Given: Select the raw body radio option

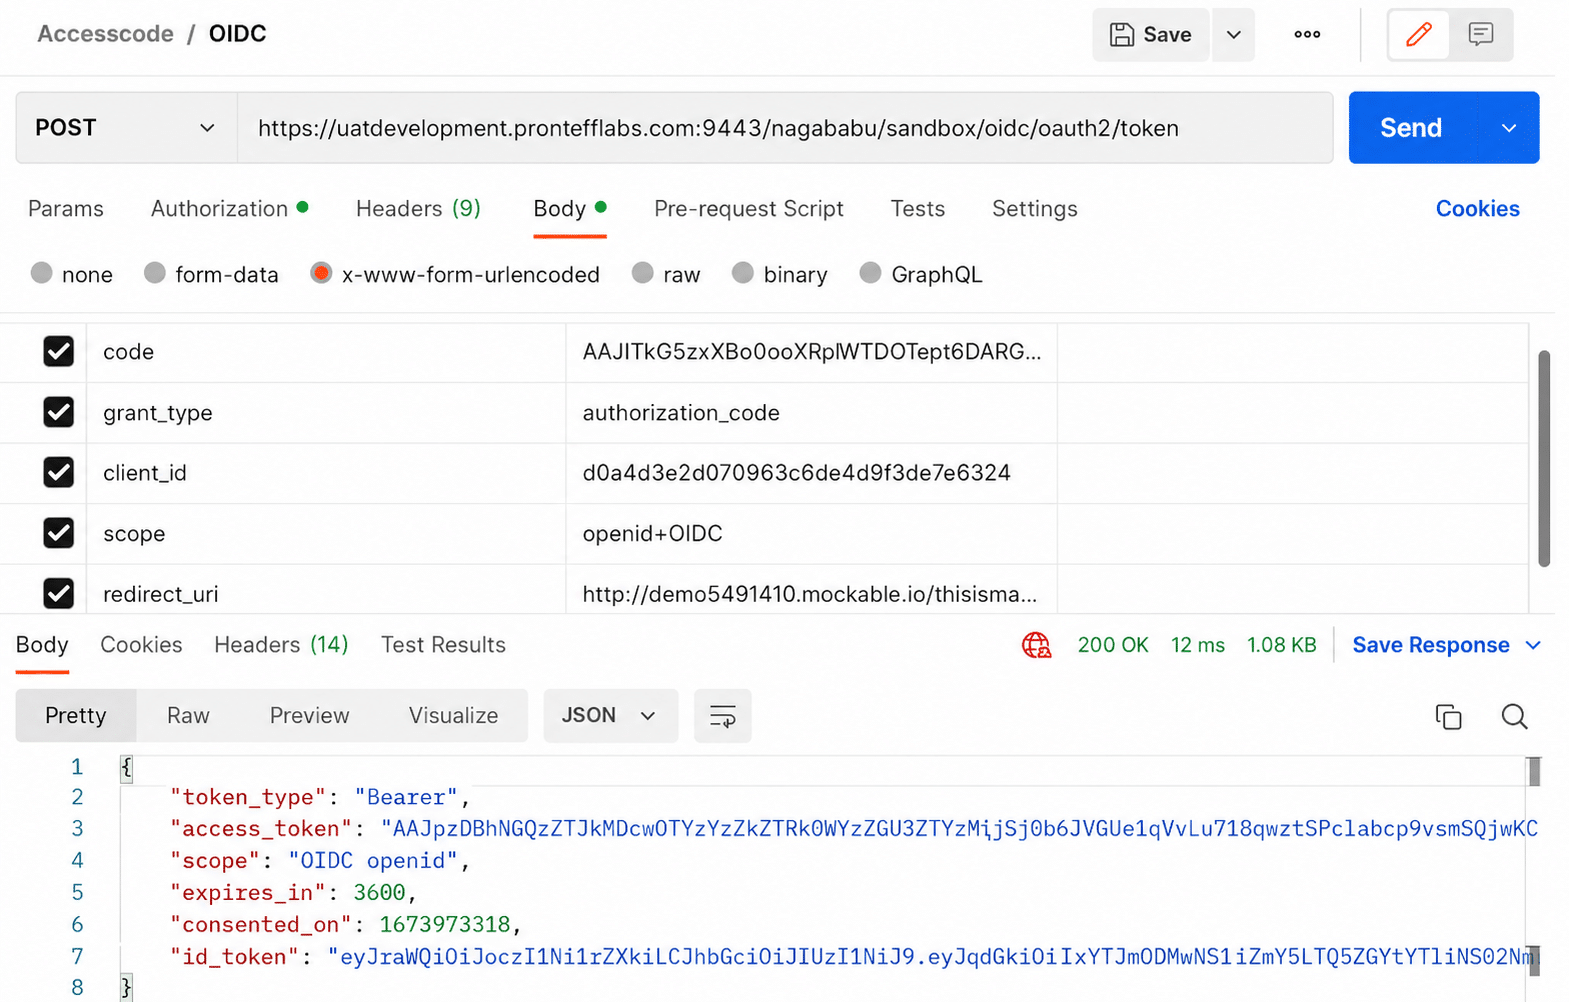Looking at the screenshot, I should (x=642, y=273).
